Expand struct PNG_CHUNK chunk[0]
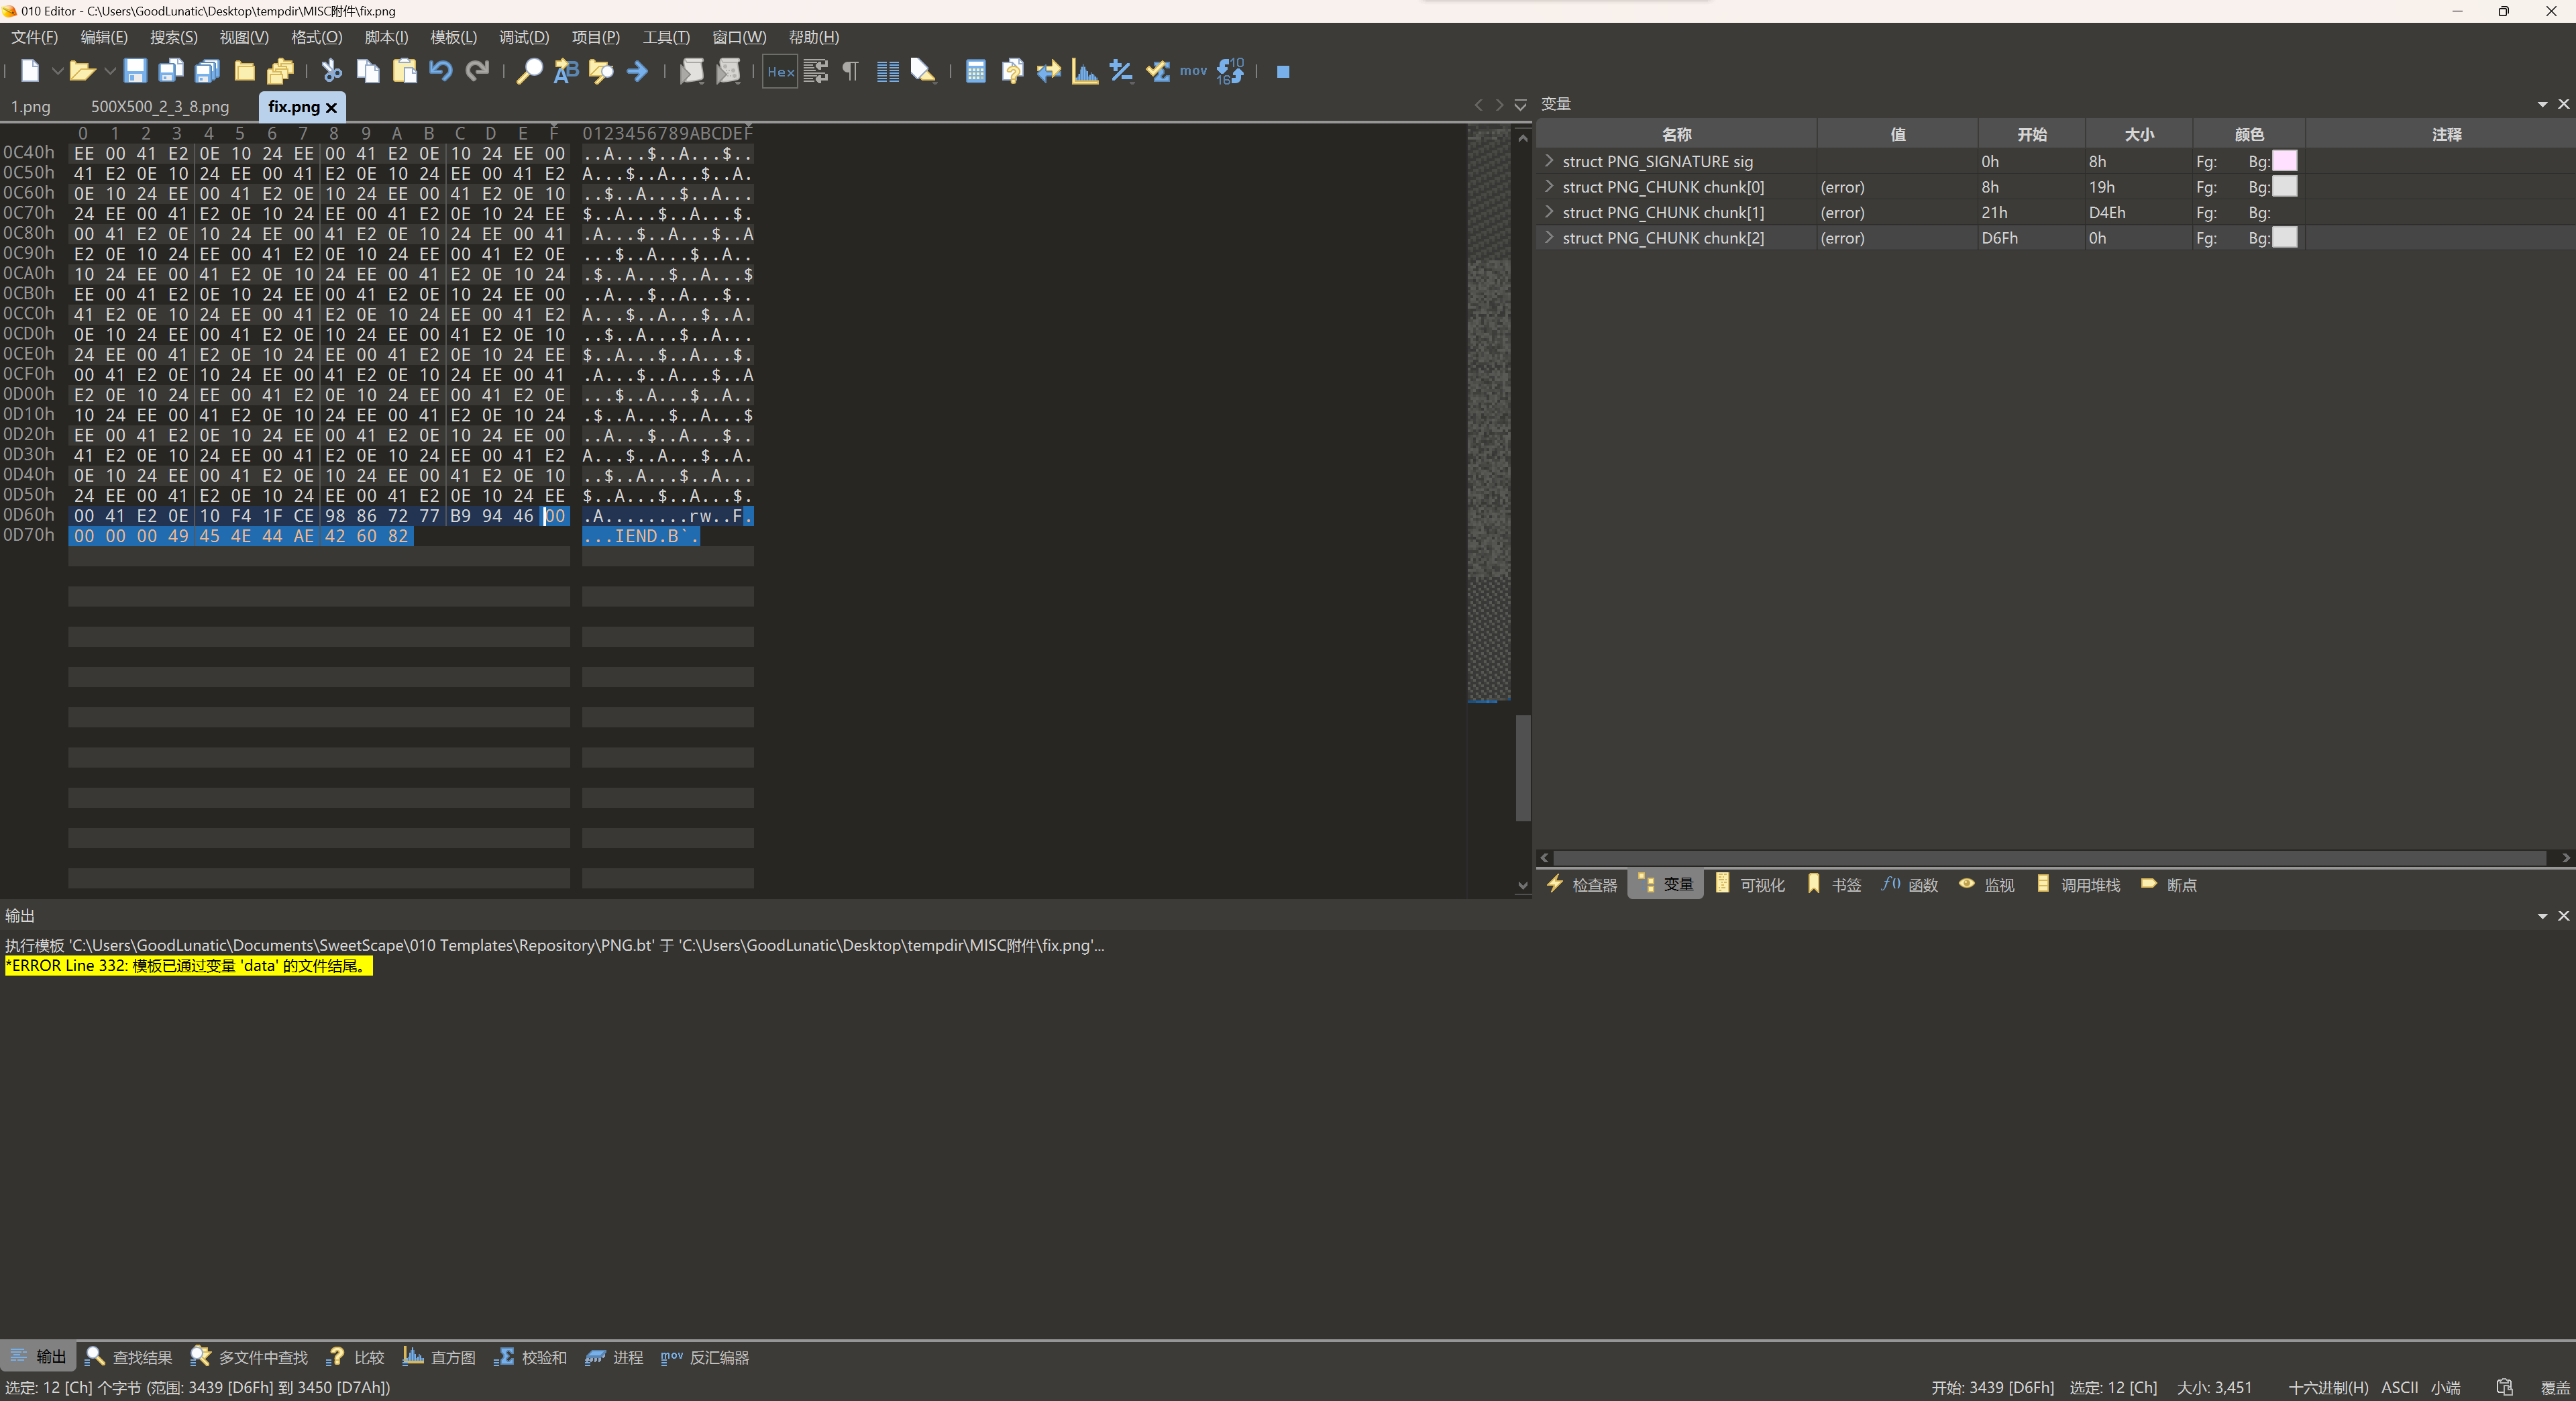 pos(1549,186)
